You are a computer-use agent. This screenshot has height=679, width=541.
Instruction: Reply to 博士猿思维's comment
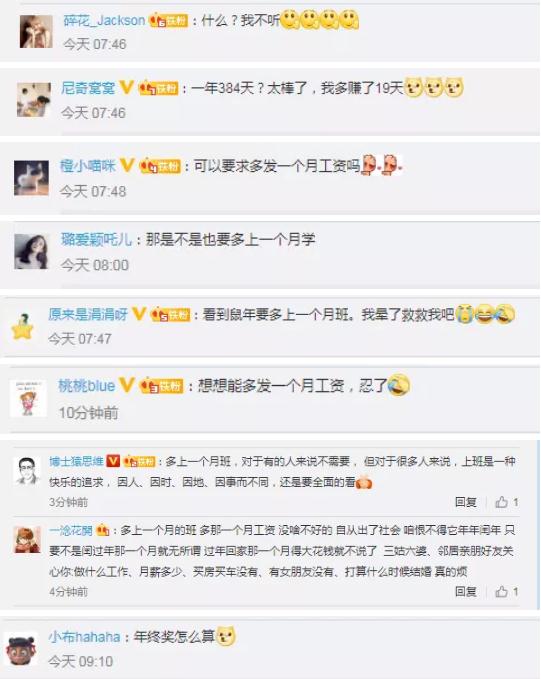[x=466, y=502]
